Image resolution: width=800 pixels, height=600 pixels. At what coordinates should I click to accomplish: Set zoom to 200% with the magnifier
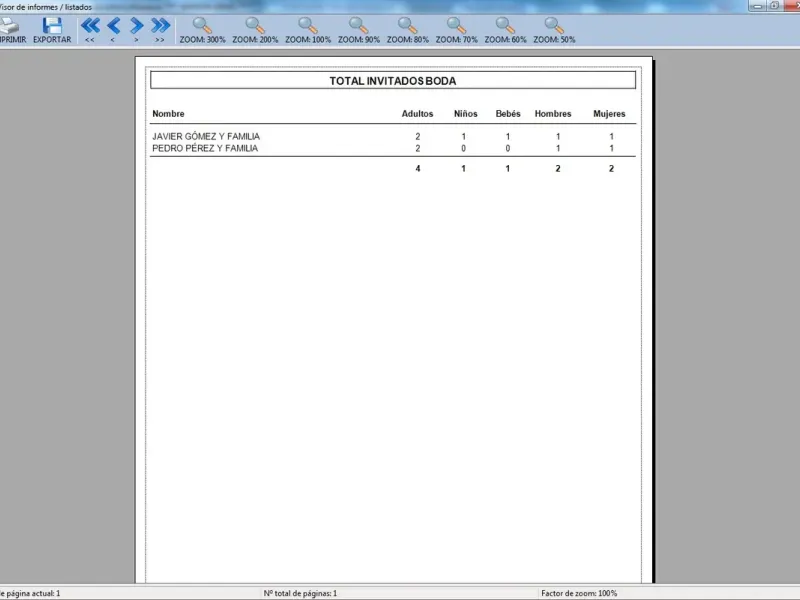(255, 26)
